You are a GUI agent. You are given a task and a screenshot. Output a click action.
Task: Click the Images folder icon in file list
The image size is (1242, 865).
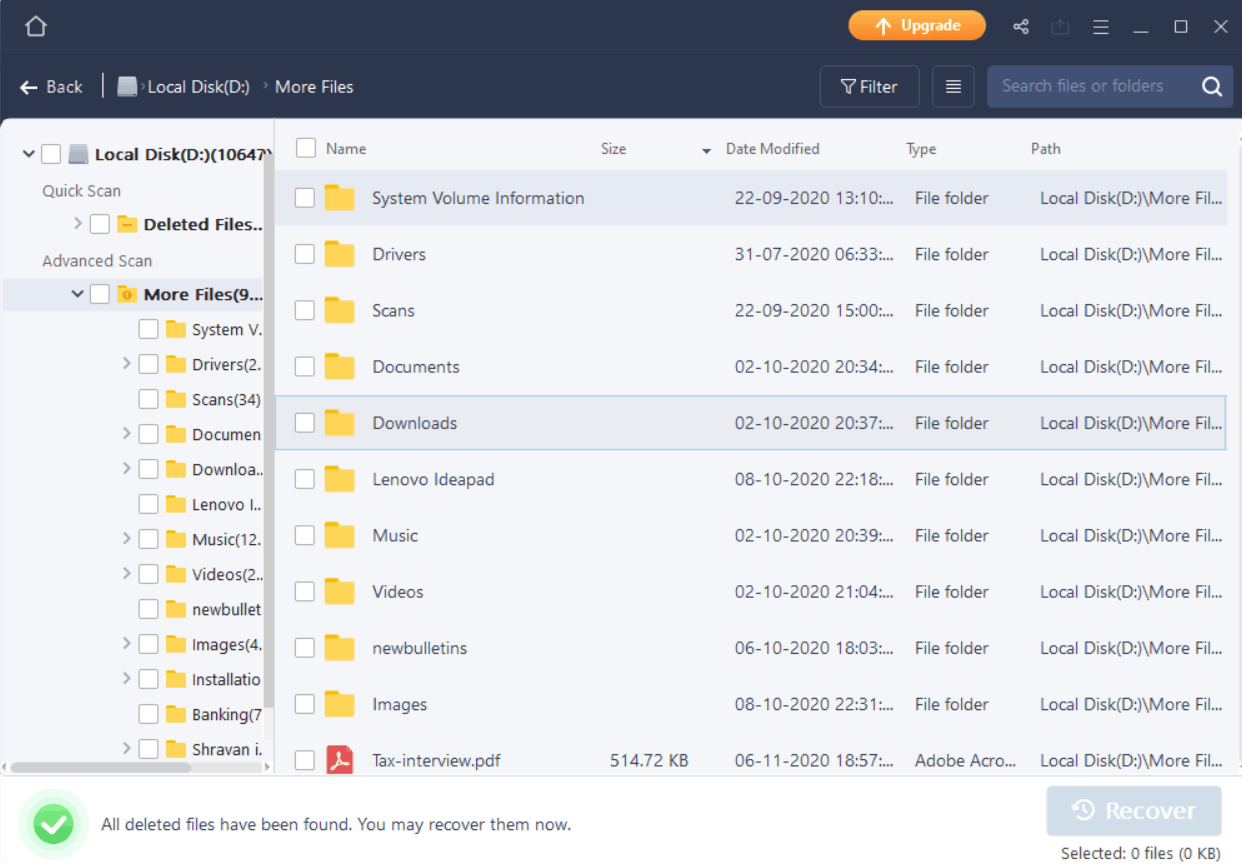(x=340, y=705)
